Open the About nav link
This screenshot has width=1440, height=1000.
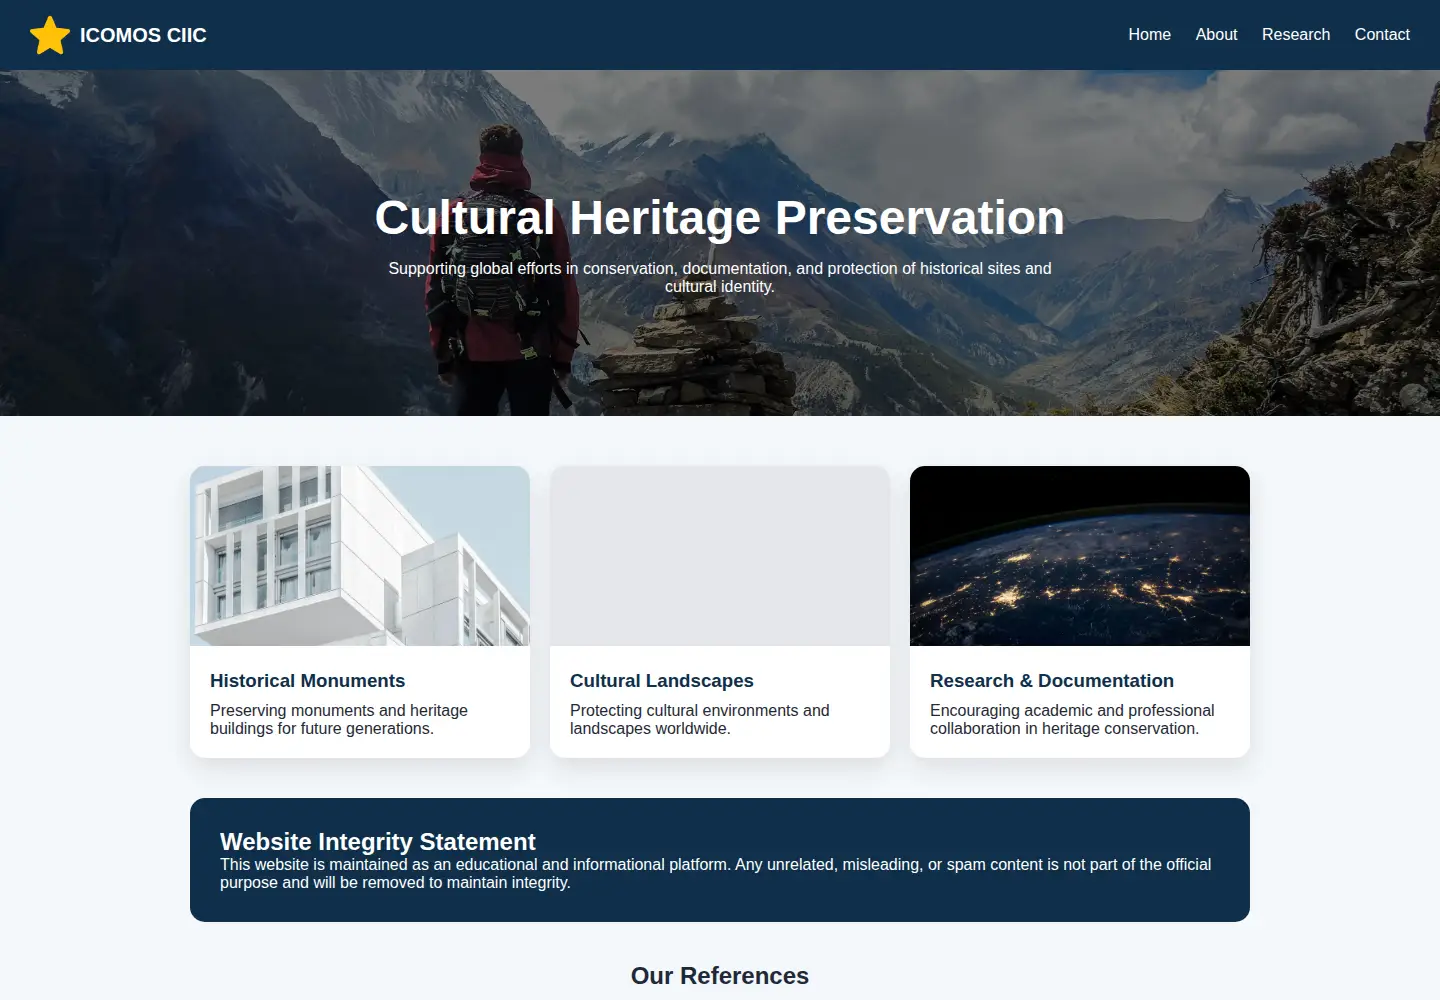tap(1216, 34)
